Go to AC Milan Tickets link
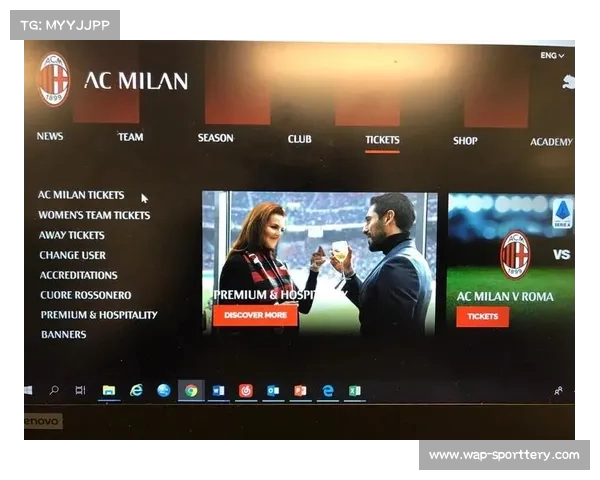This screenshot has width=600, height=480. pyautogui.click(x=81, y=195)
